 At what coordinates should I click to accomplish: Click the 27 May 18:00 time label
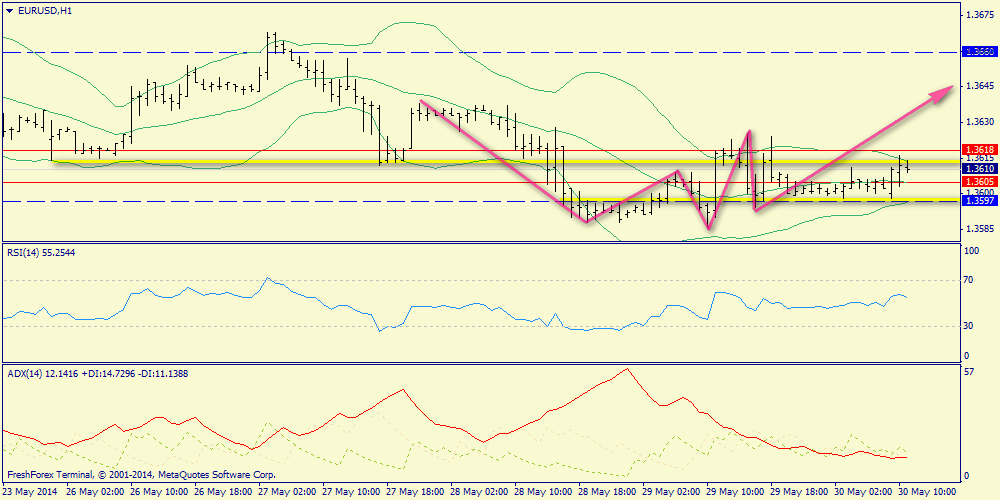413,492
